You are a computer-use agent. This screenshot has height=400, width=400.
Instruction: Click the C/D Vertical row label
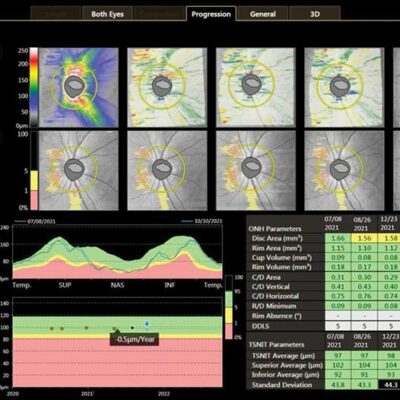271,286
